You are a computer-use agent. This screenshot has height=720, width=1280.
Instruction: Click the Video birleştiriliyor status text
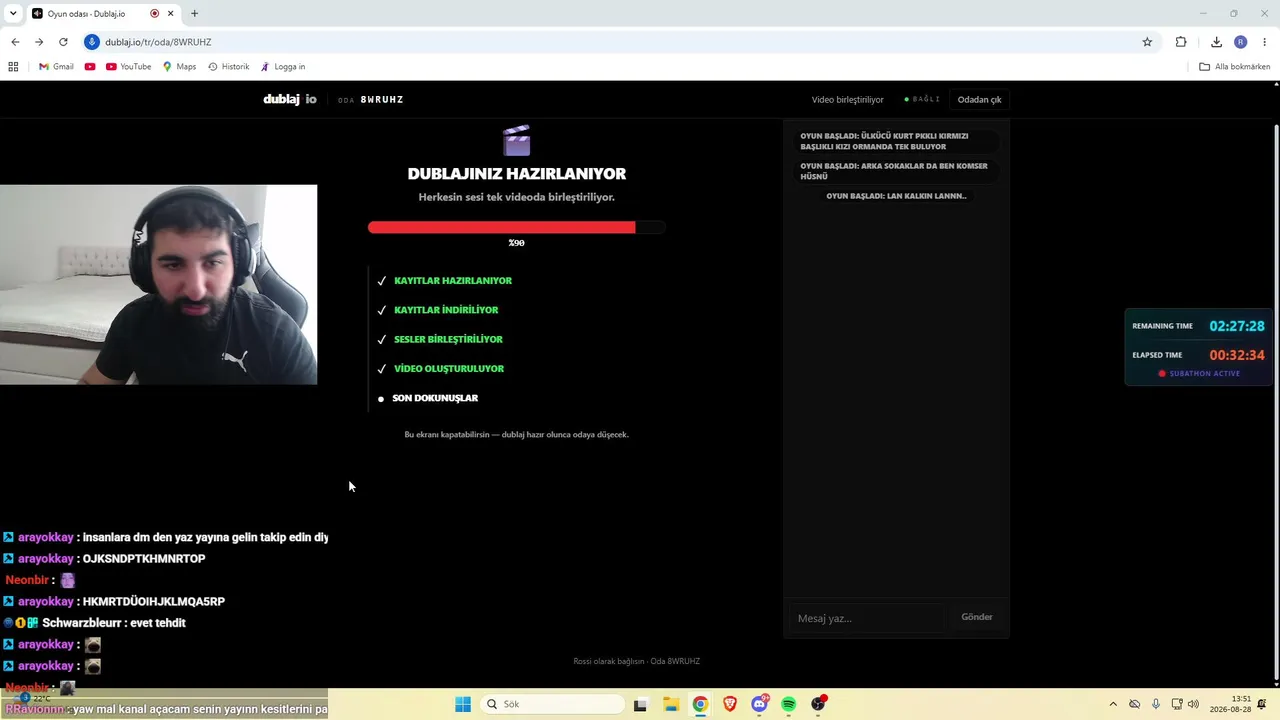(x=847, y=100)
